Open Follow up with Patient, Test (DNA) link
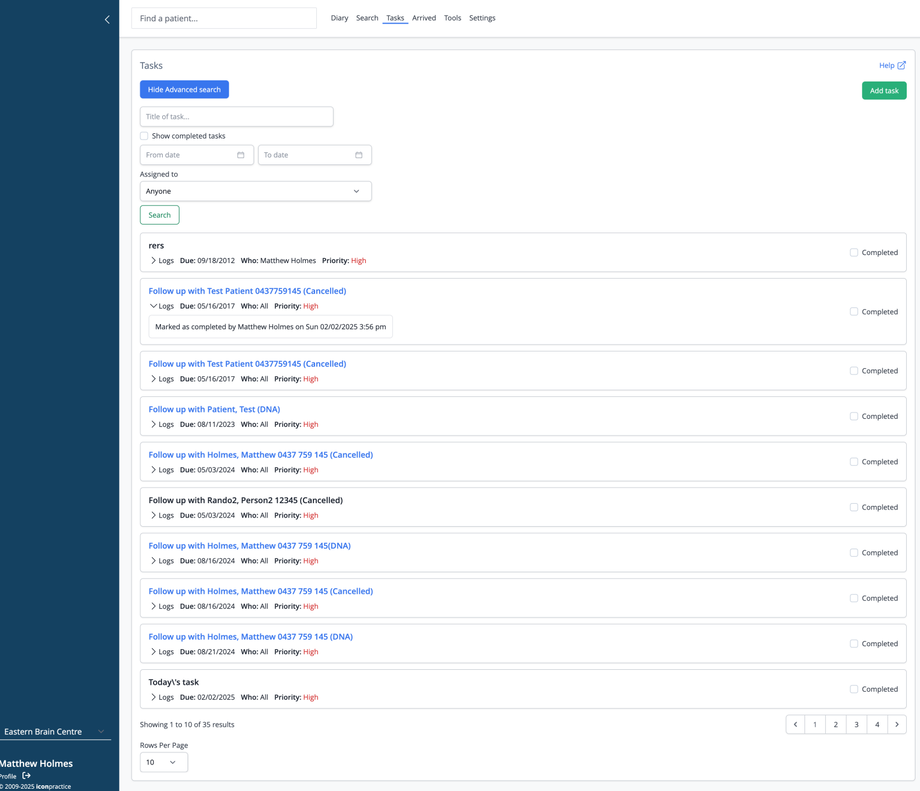Screen dimensions: 920x791 pyautogui.click(x=214, y=409)
